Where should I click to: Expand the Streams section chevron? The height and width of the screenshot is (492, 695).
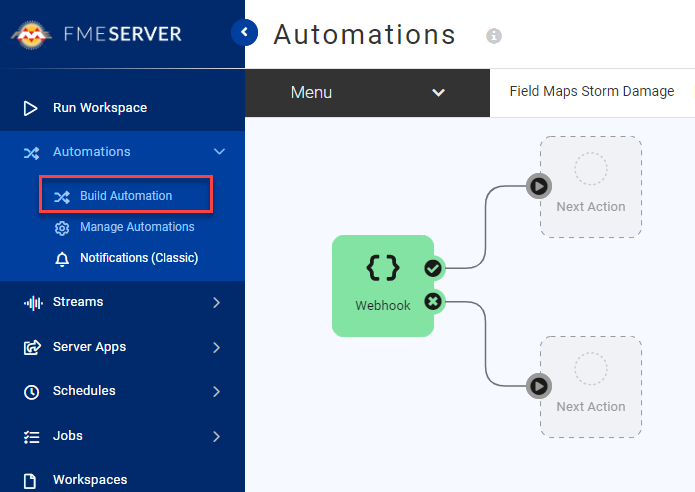[217, 302]
